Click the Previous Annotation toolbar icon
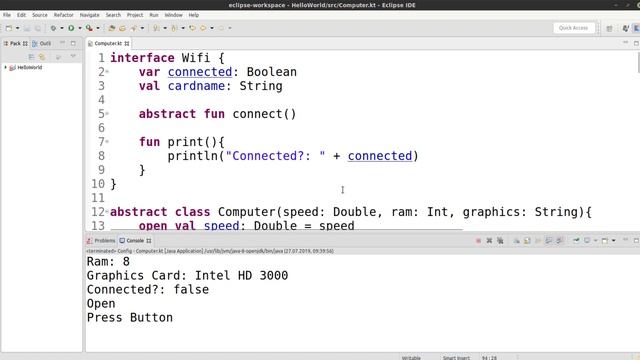The width and height of the screenshot is (640, 360). point(174,28)
